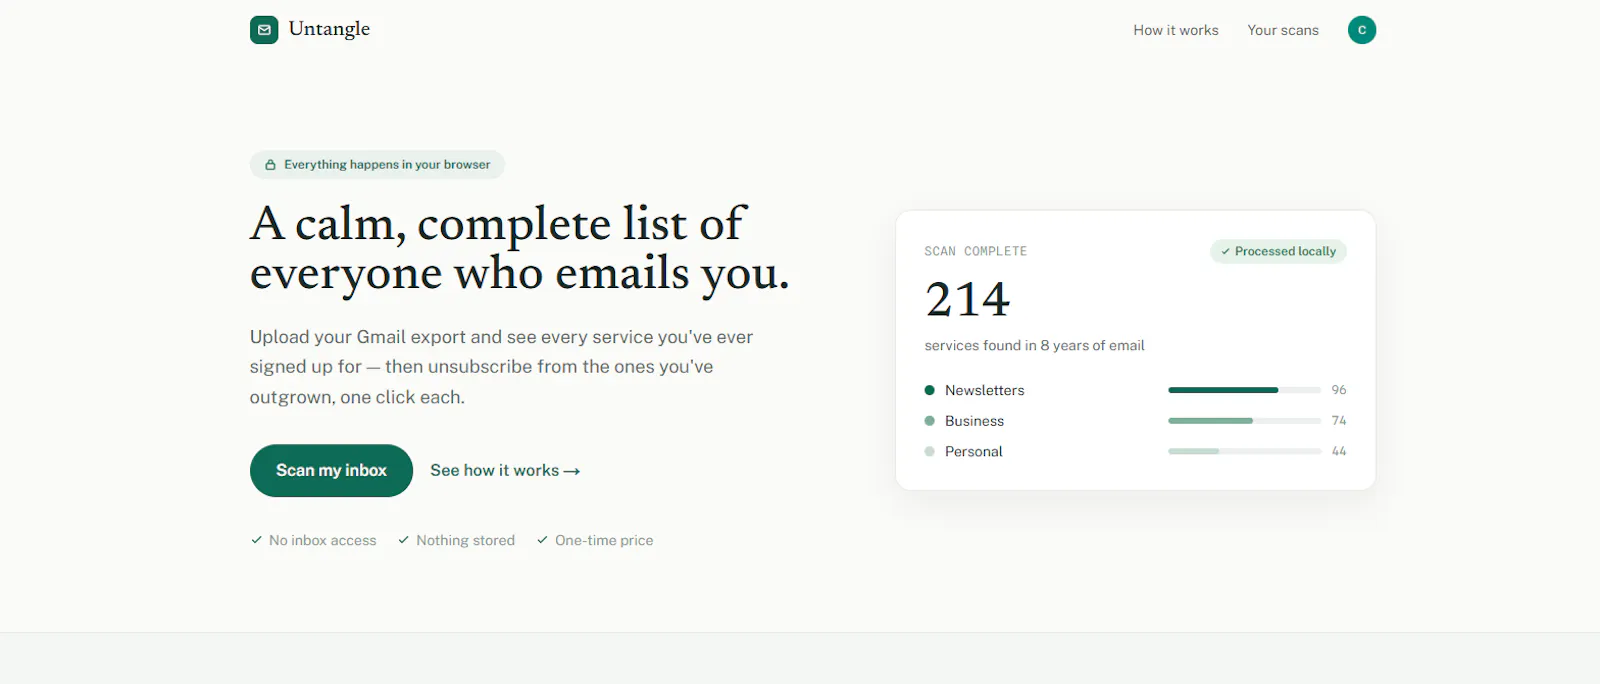Click the checkmark beside One-time price
Screen dimensions: 1600x684
pyautogui.click(x=542, y=540)
